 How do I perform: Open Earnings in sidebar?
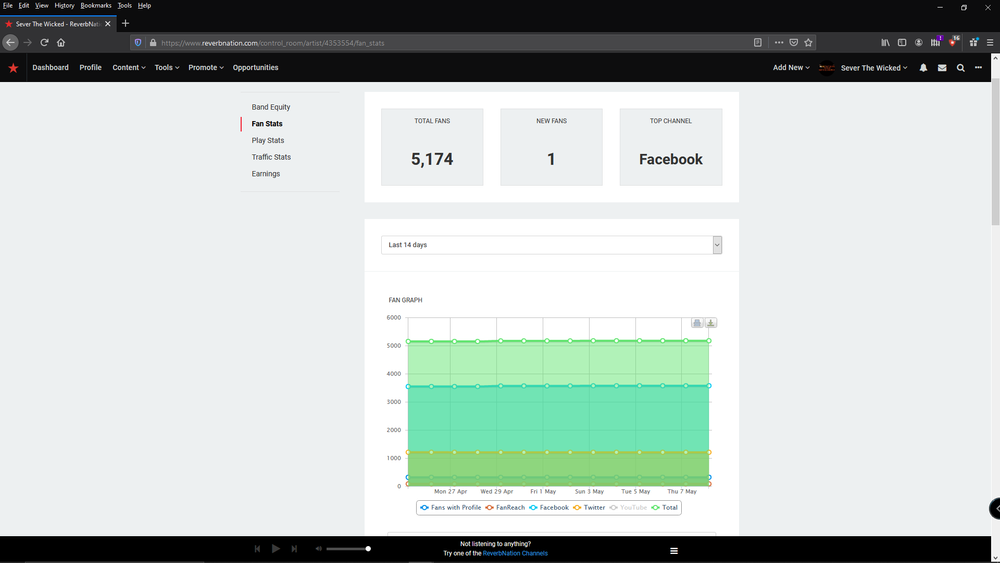pyautogui.click(x=265, y=173)
